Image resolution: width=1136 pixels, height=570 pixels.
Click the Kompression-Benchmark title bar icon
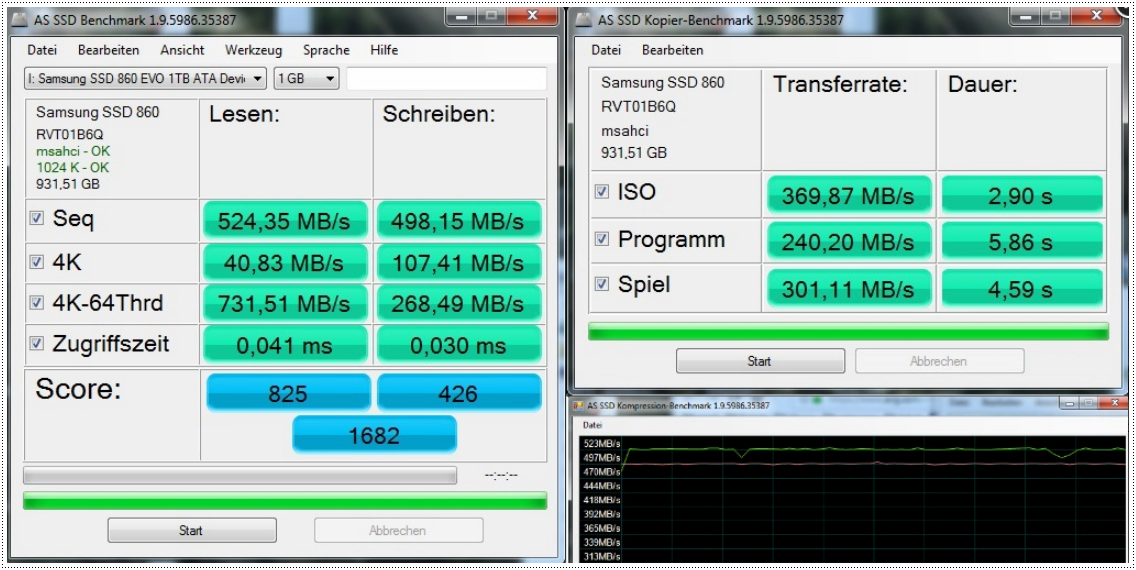pyautogui.click(x=578, y=406)
